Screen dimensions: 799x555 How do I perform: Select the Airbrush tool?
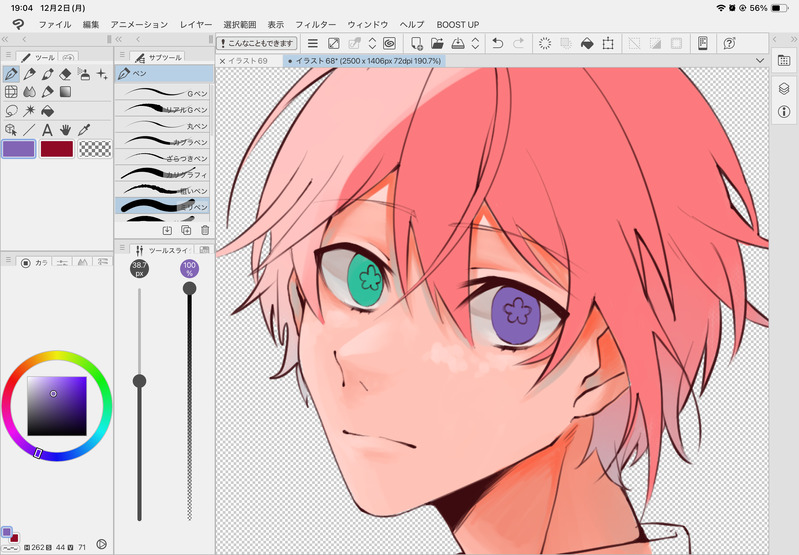click(x=84, y=74)
